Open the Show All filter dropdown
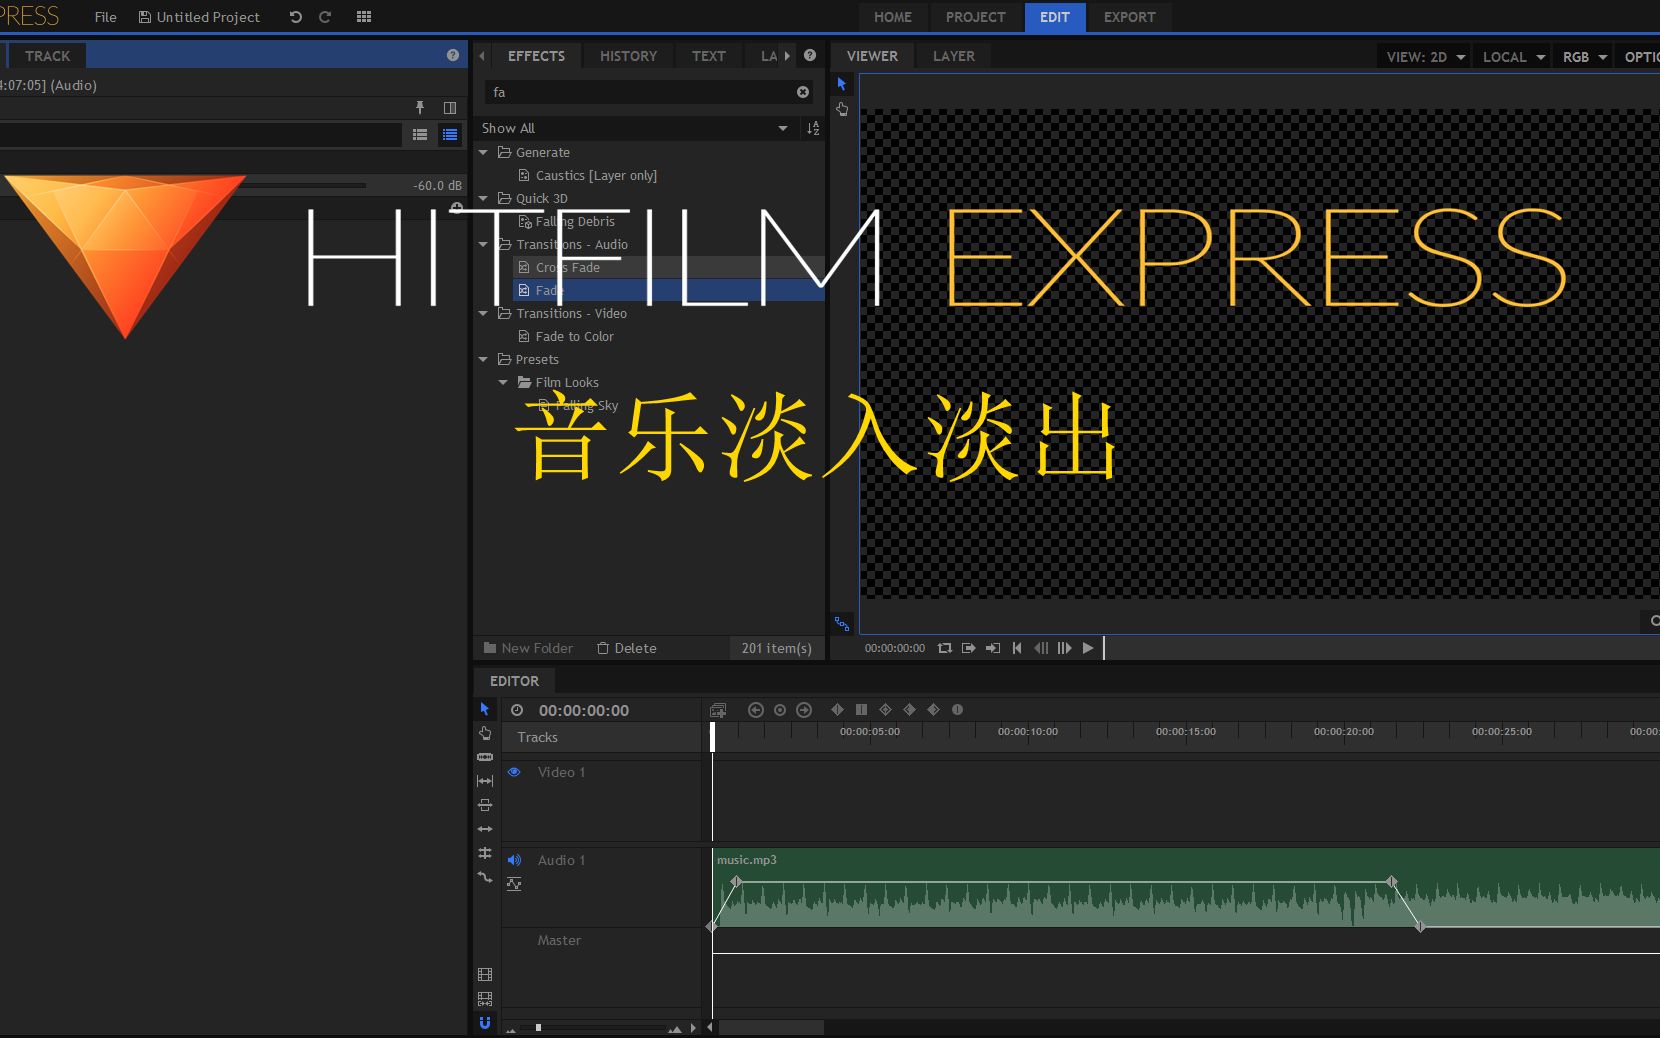Image resolution: width=1660 pixels, height=1038 pixels. coord(636,128)
